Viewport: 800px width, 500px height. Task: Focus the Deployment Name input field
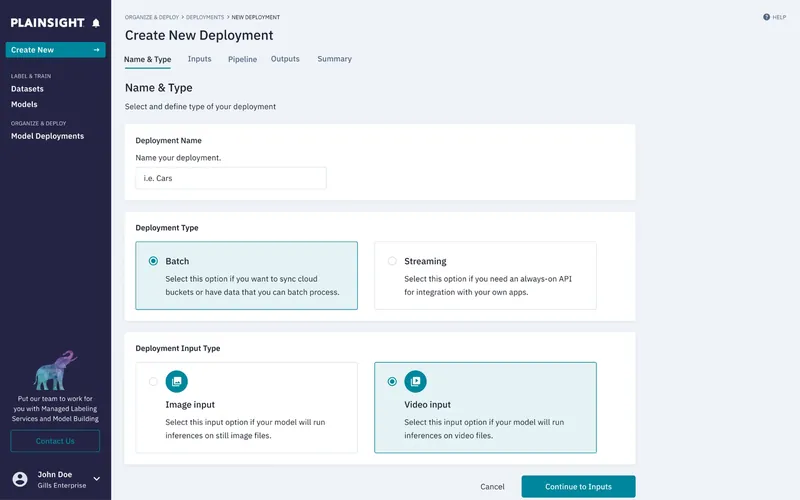coord(231,178)
